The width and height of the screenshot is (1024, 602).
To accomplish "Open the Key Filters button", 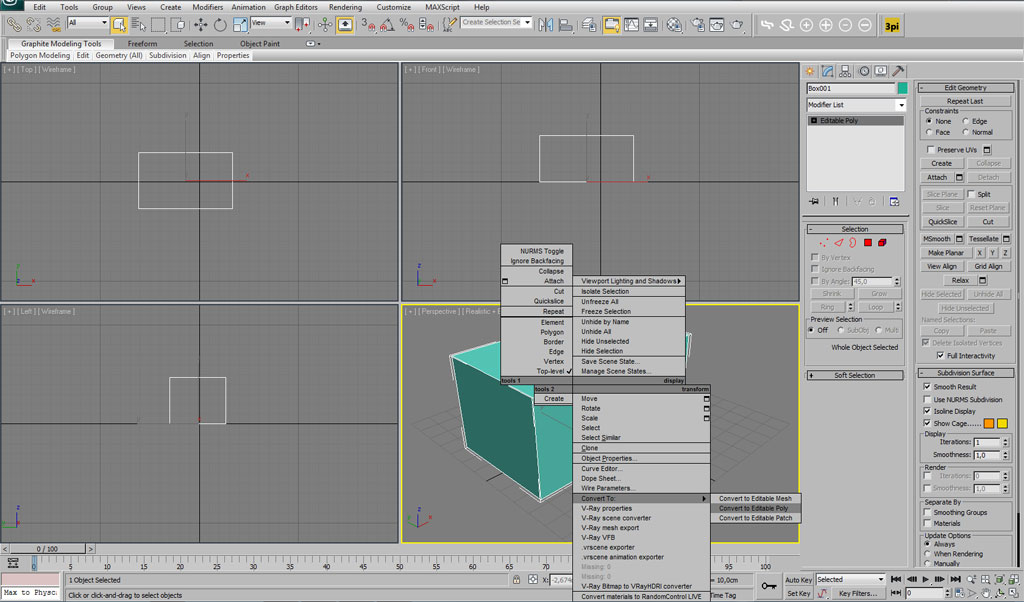I will tap(858, 594).
